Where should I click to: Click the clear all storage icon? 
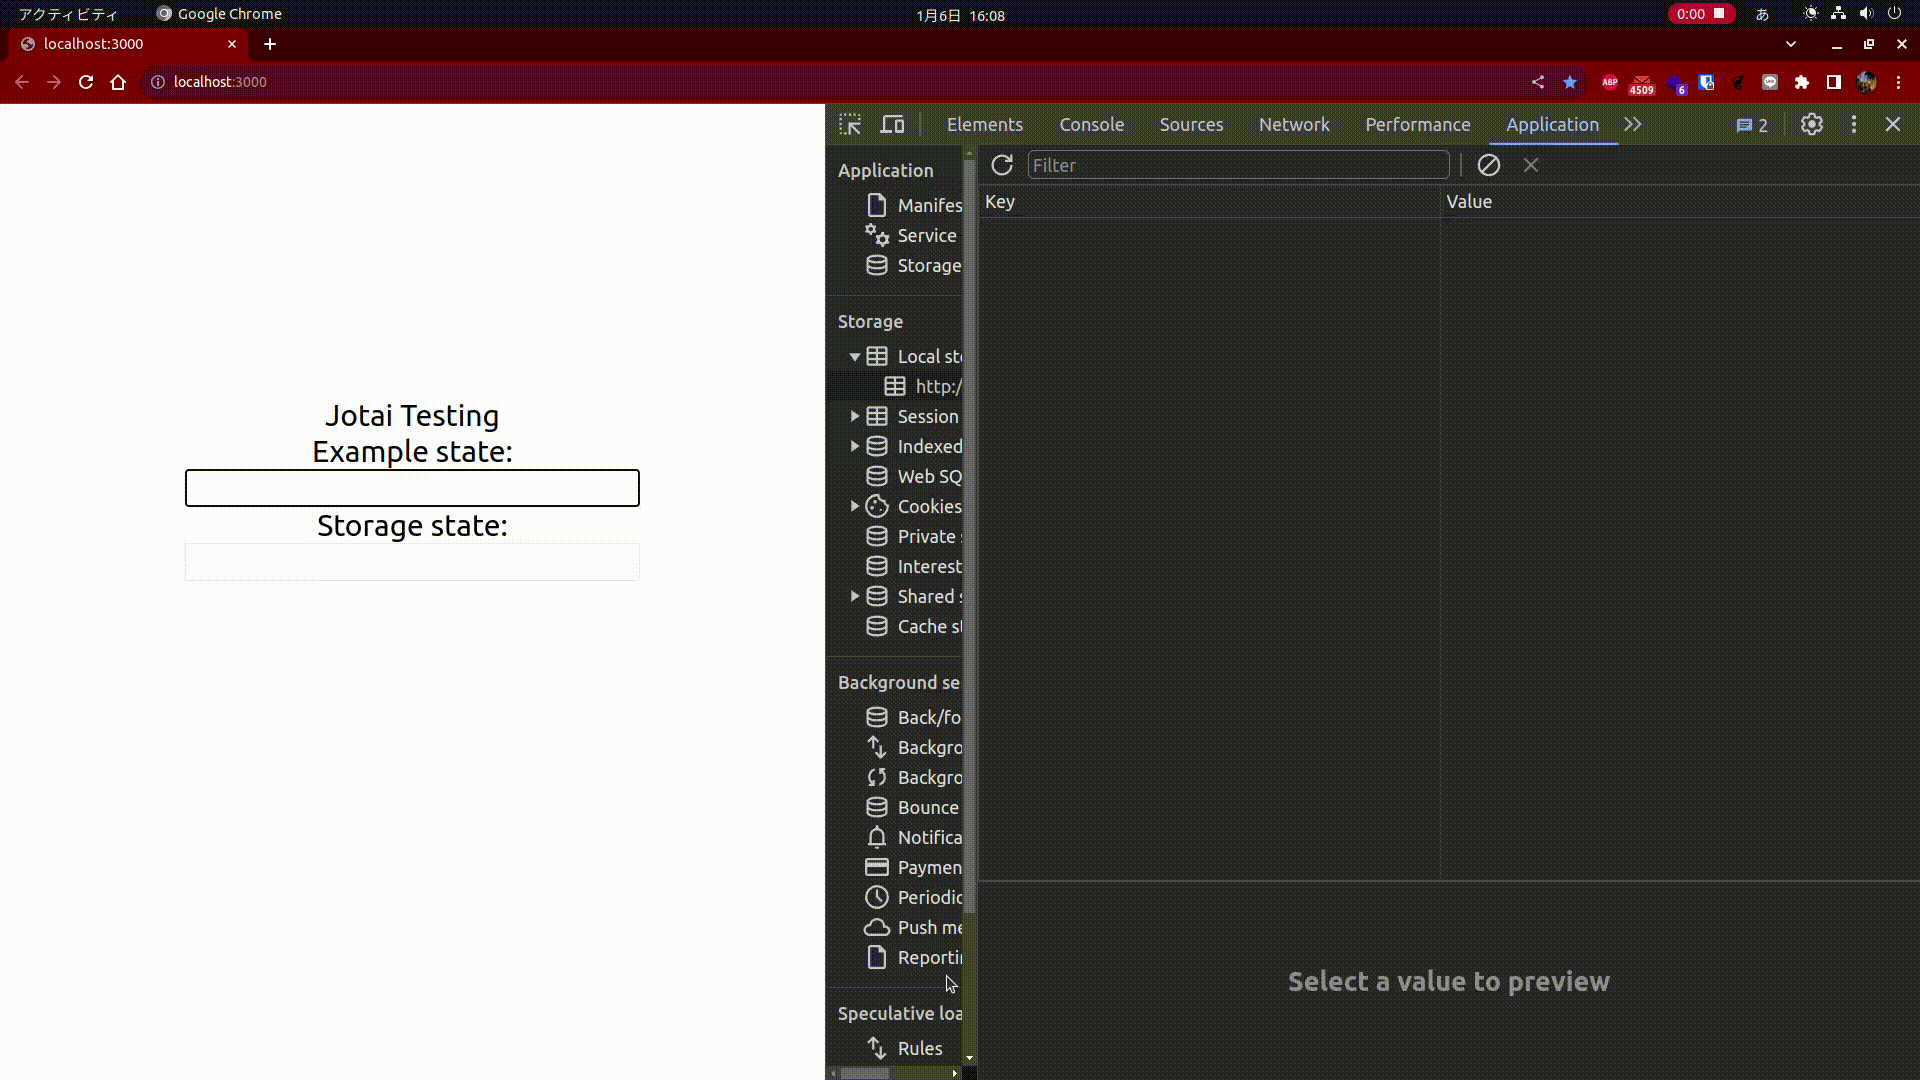(x=1488, y=165)
